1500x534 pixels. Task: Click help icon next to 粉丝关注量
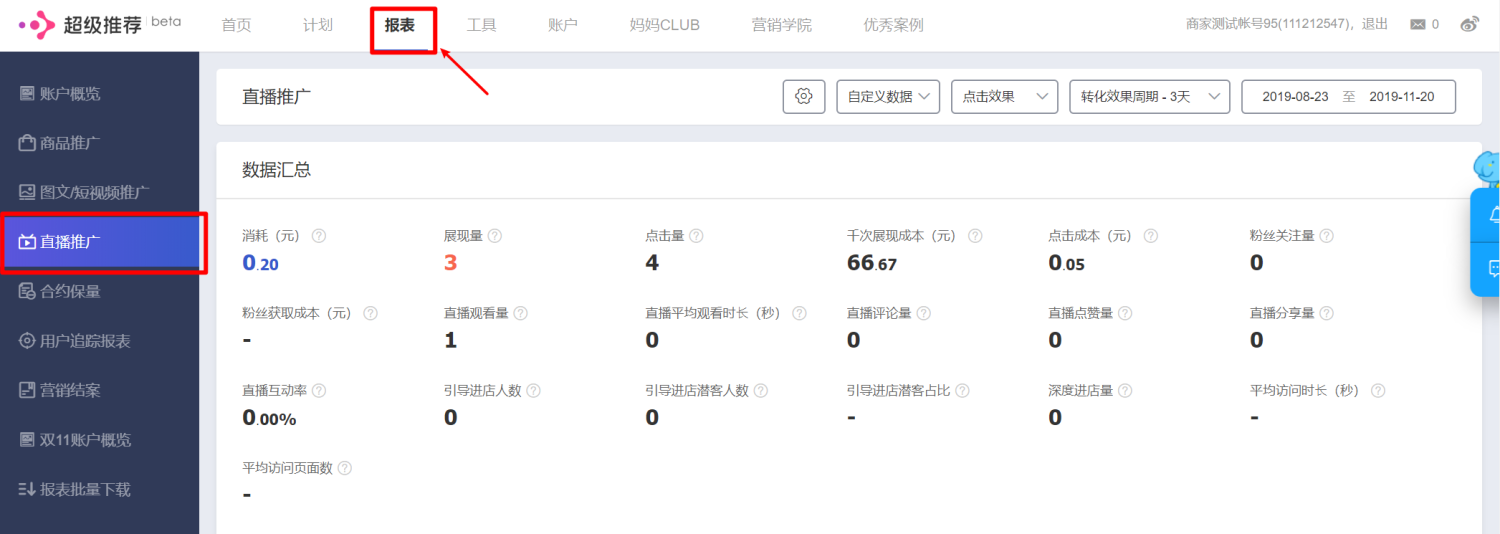pyautogui.click(x=1326, y=236)
